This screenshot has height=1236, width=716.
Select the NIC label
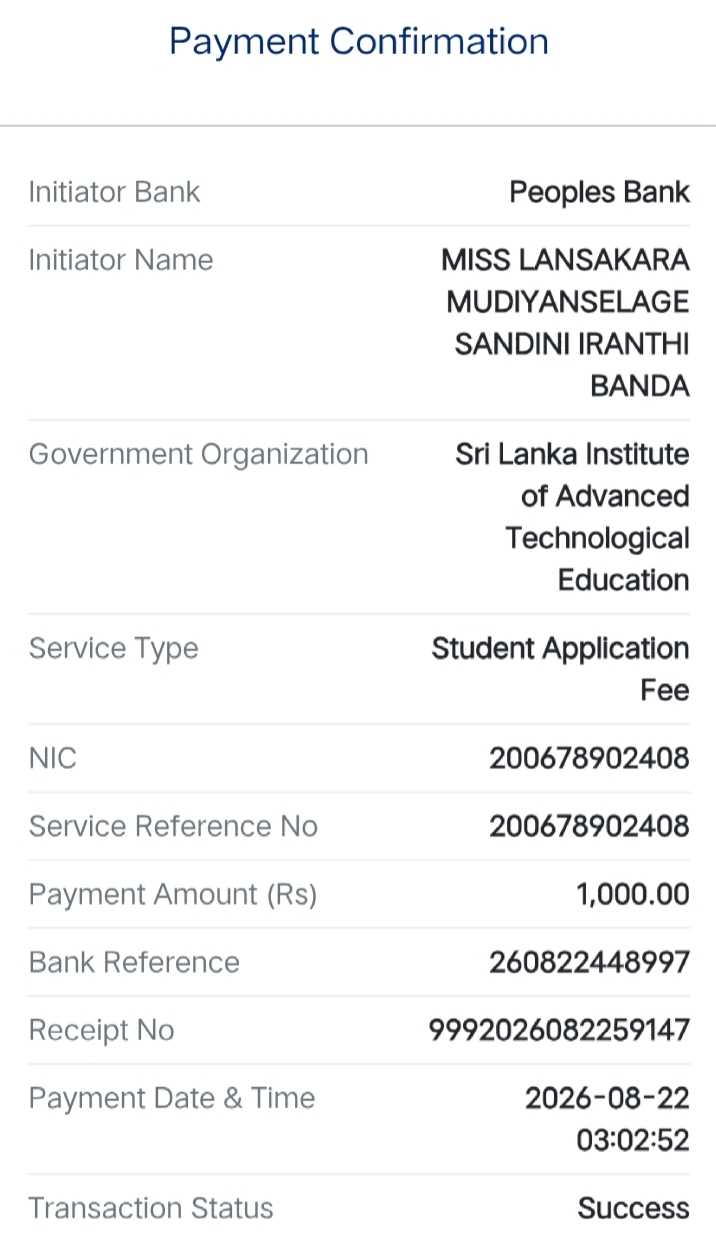52,758
